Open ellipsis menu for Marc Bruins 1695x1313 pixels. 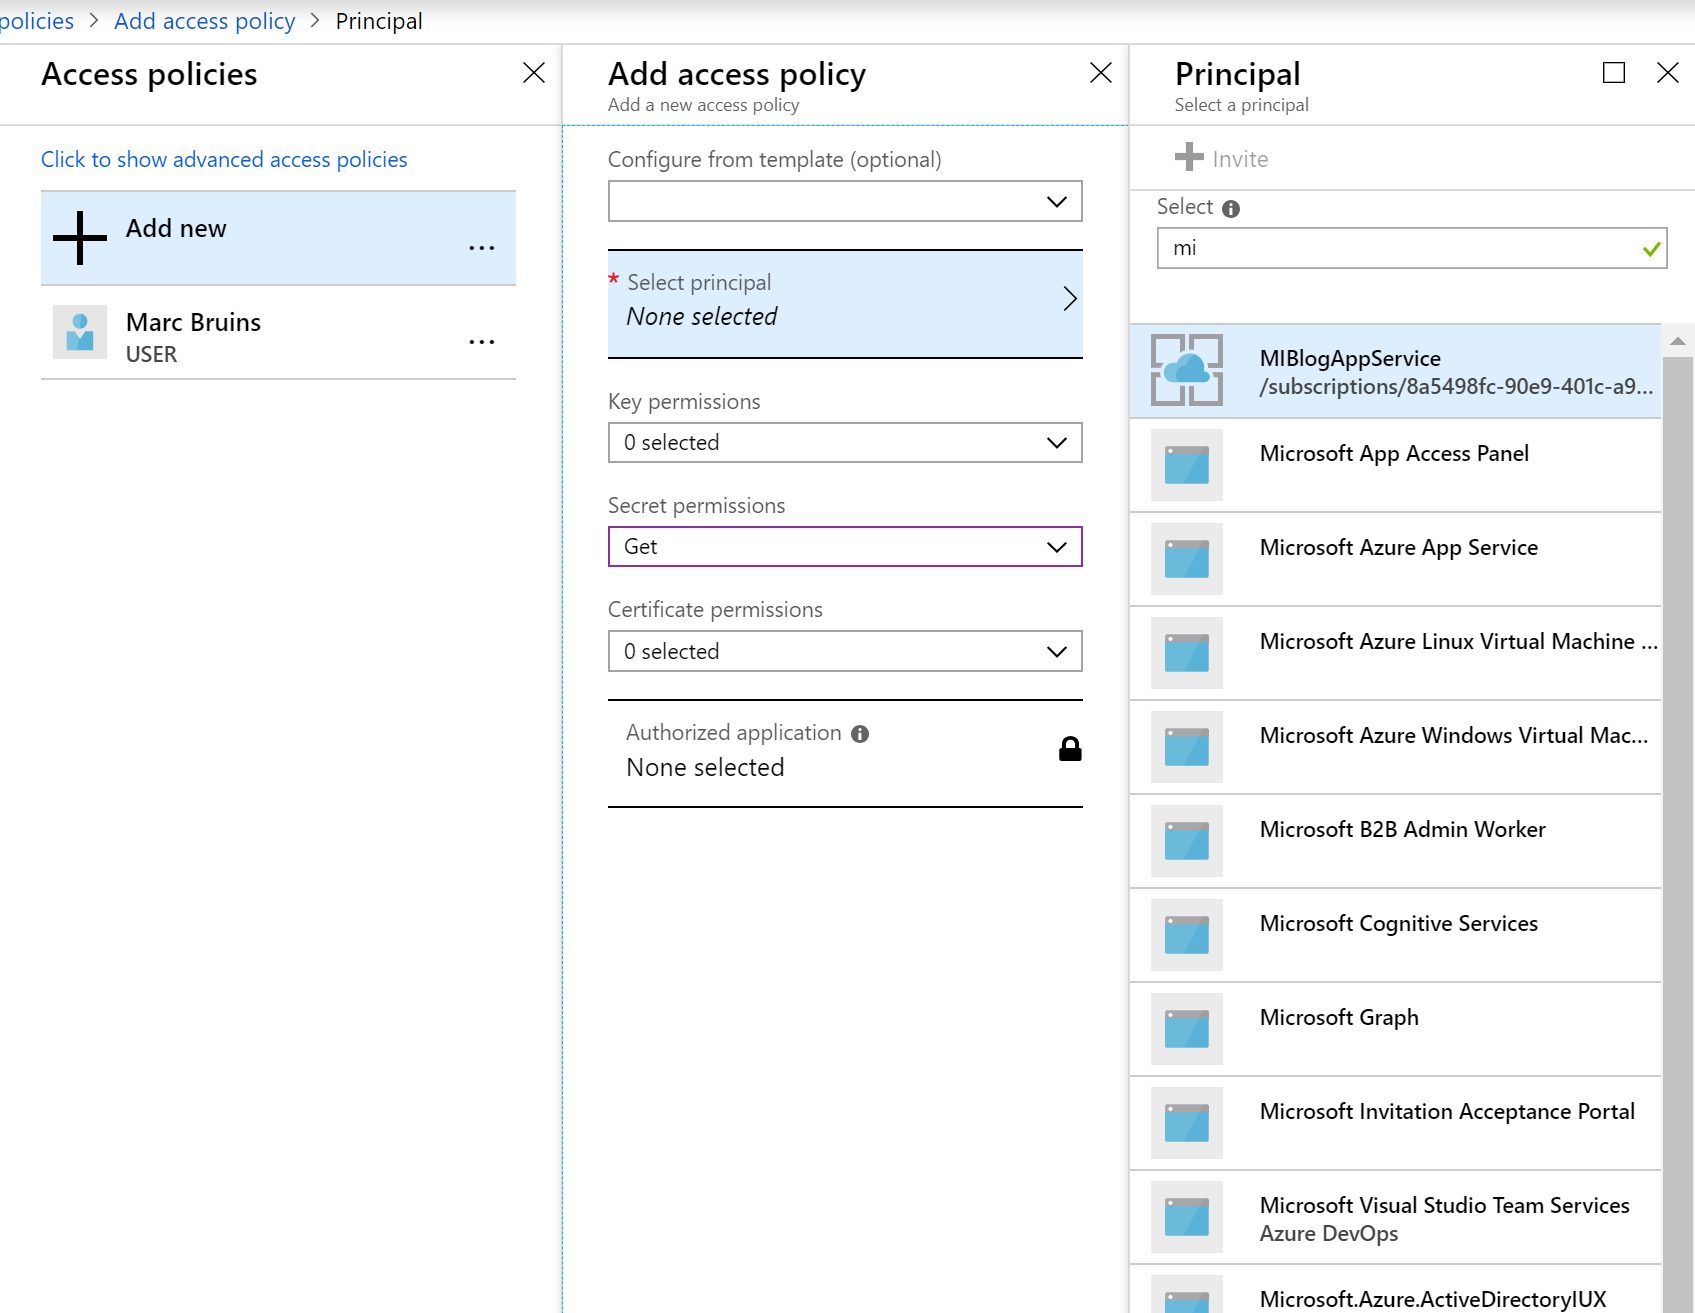[481, 342]
